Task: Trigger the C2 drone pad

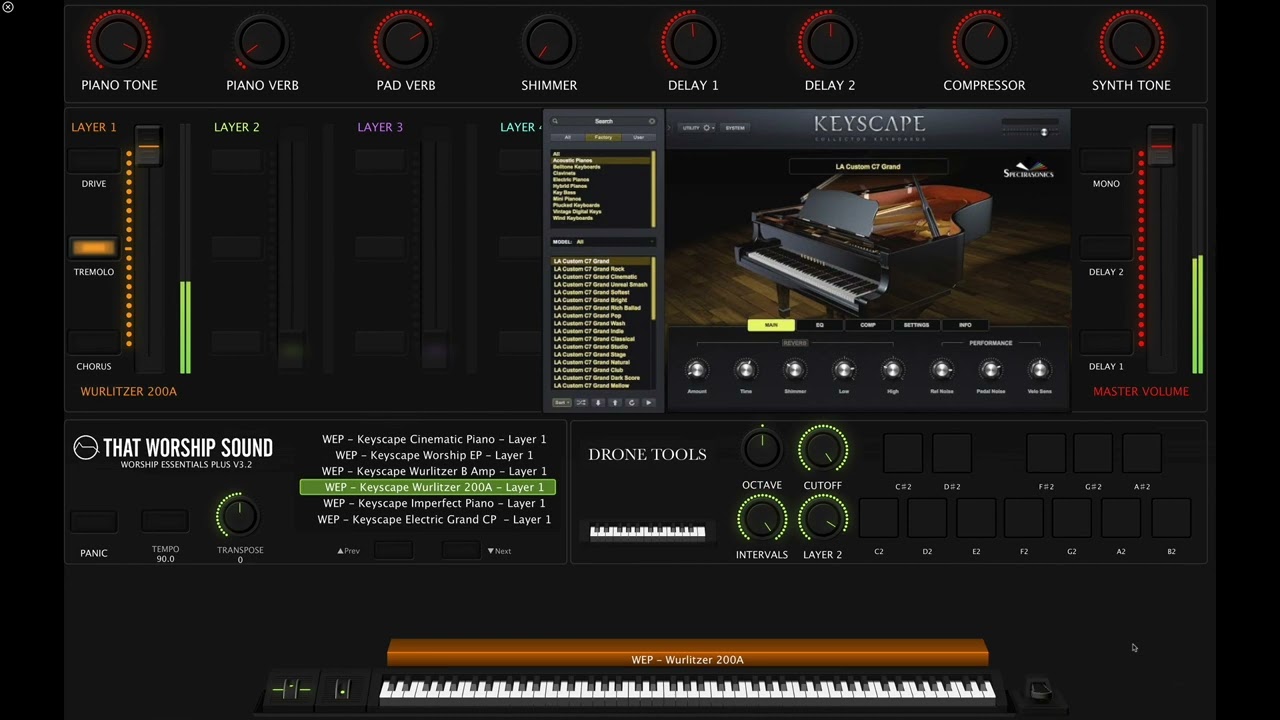Action: click(879, 519)
